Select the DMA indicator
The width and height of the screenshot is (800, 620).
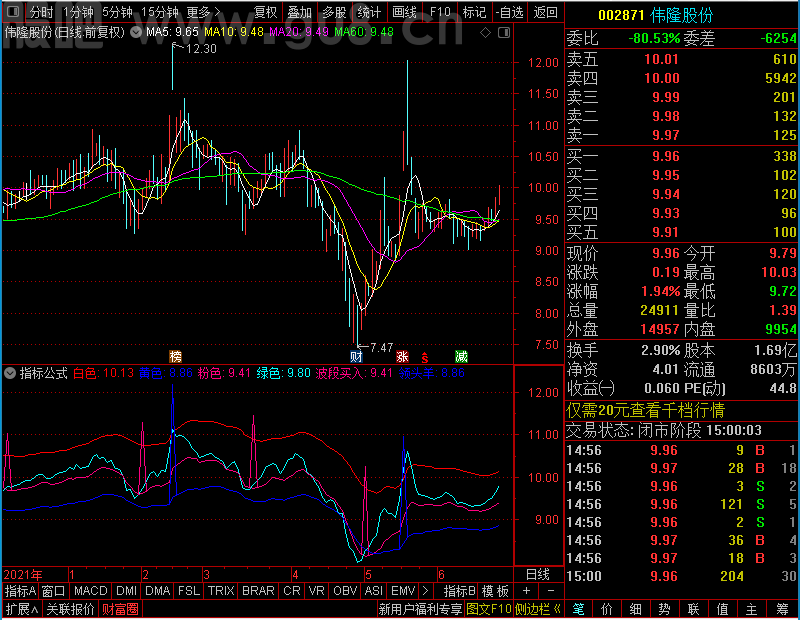(x=157, y=591)
